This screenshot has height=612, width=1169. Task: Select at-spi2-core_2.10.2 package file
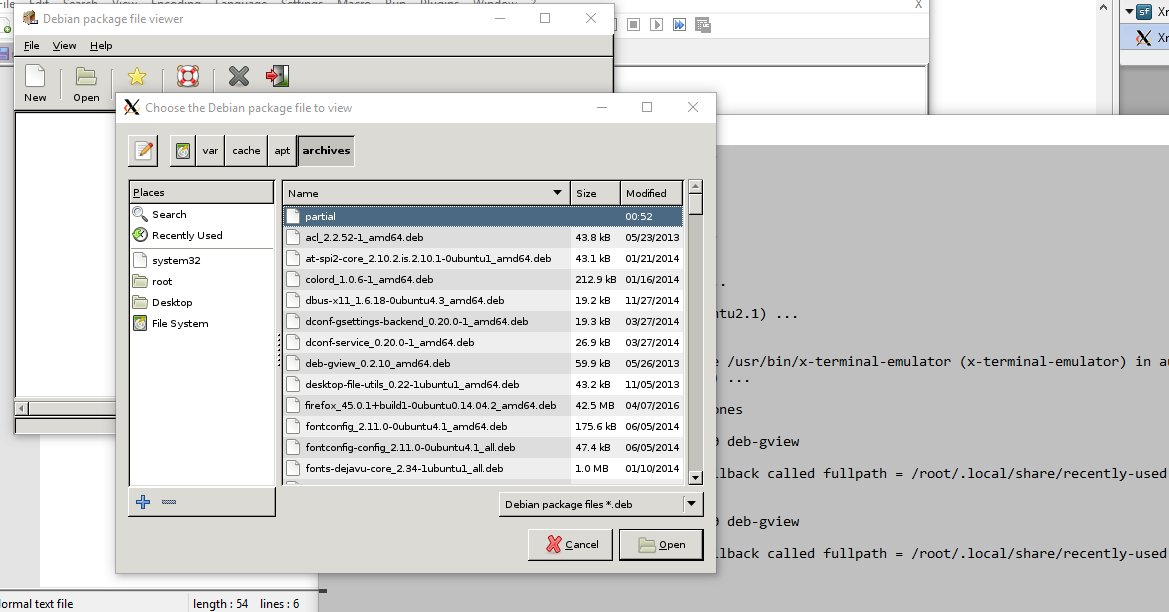point(482,258)
